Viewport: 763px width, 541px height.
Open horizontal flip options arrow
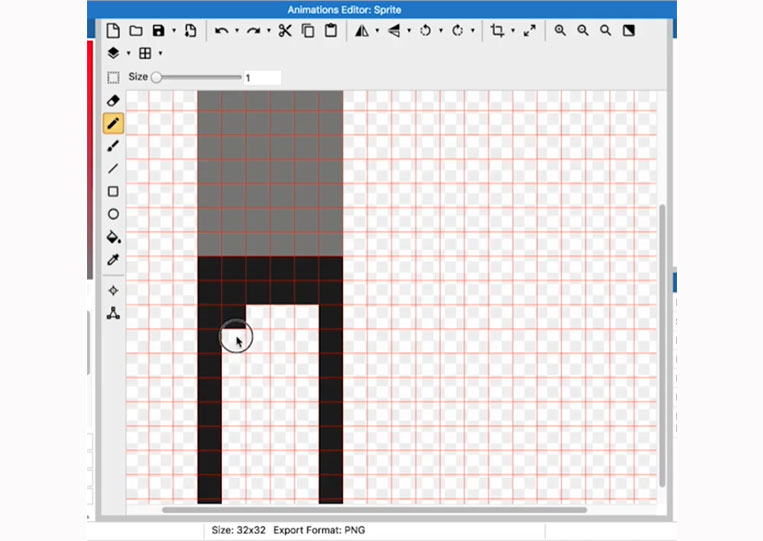pos(377,31)
